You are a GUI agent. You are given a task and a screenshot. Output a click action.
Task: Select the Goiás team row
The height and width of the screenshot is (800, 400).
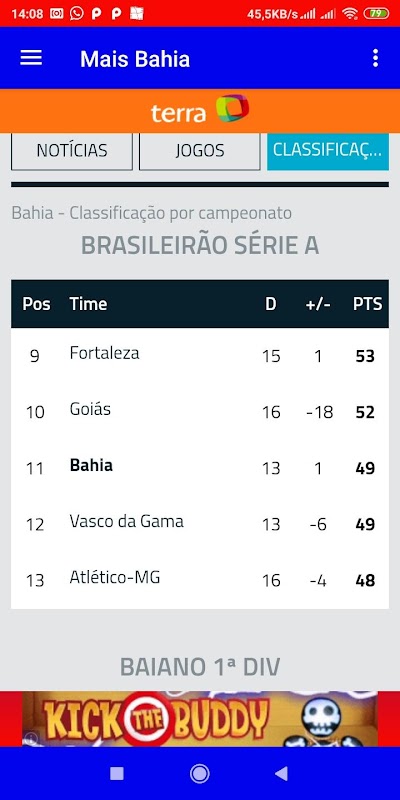point(200,412)
